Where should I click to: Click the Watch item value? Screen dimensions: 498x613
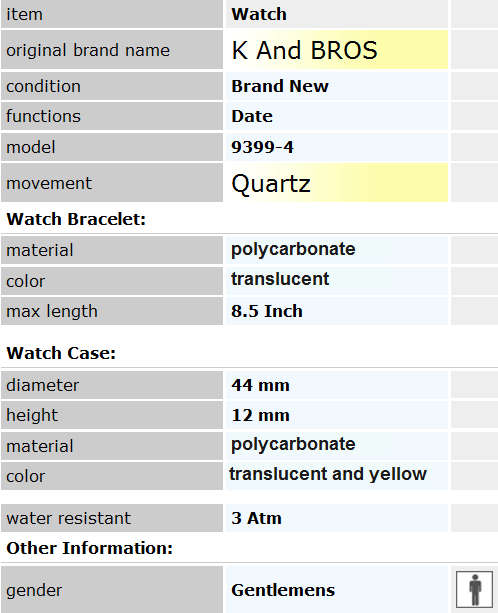pos(259,14)
